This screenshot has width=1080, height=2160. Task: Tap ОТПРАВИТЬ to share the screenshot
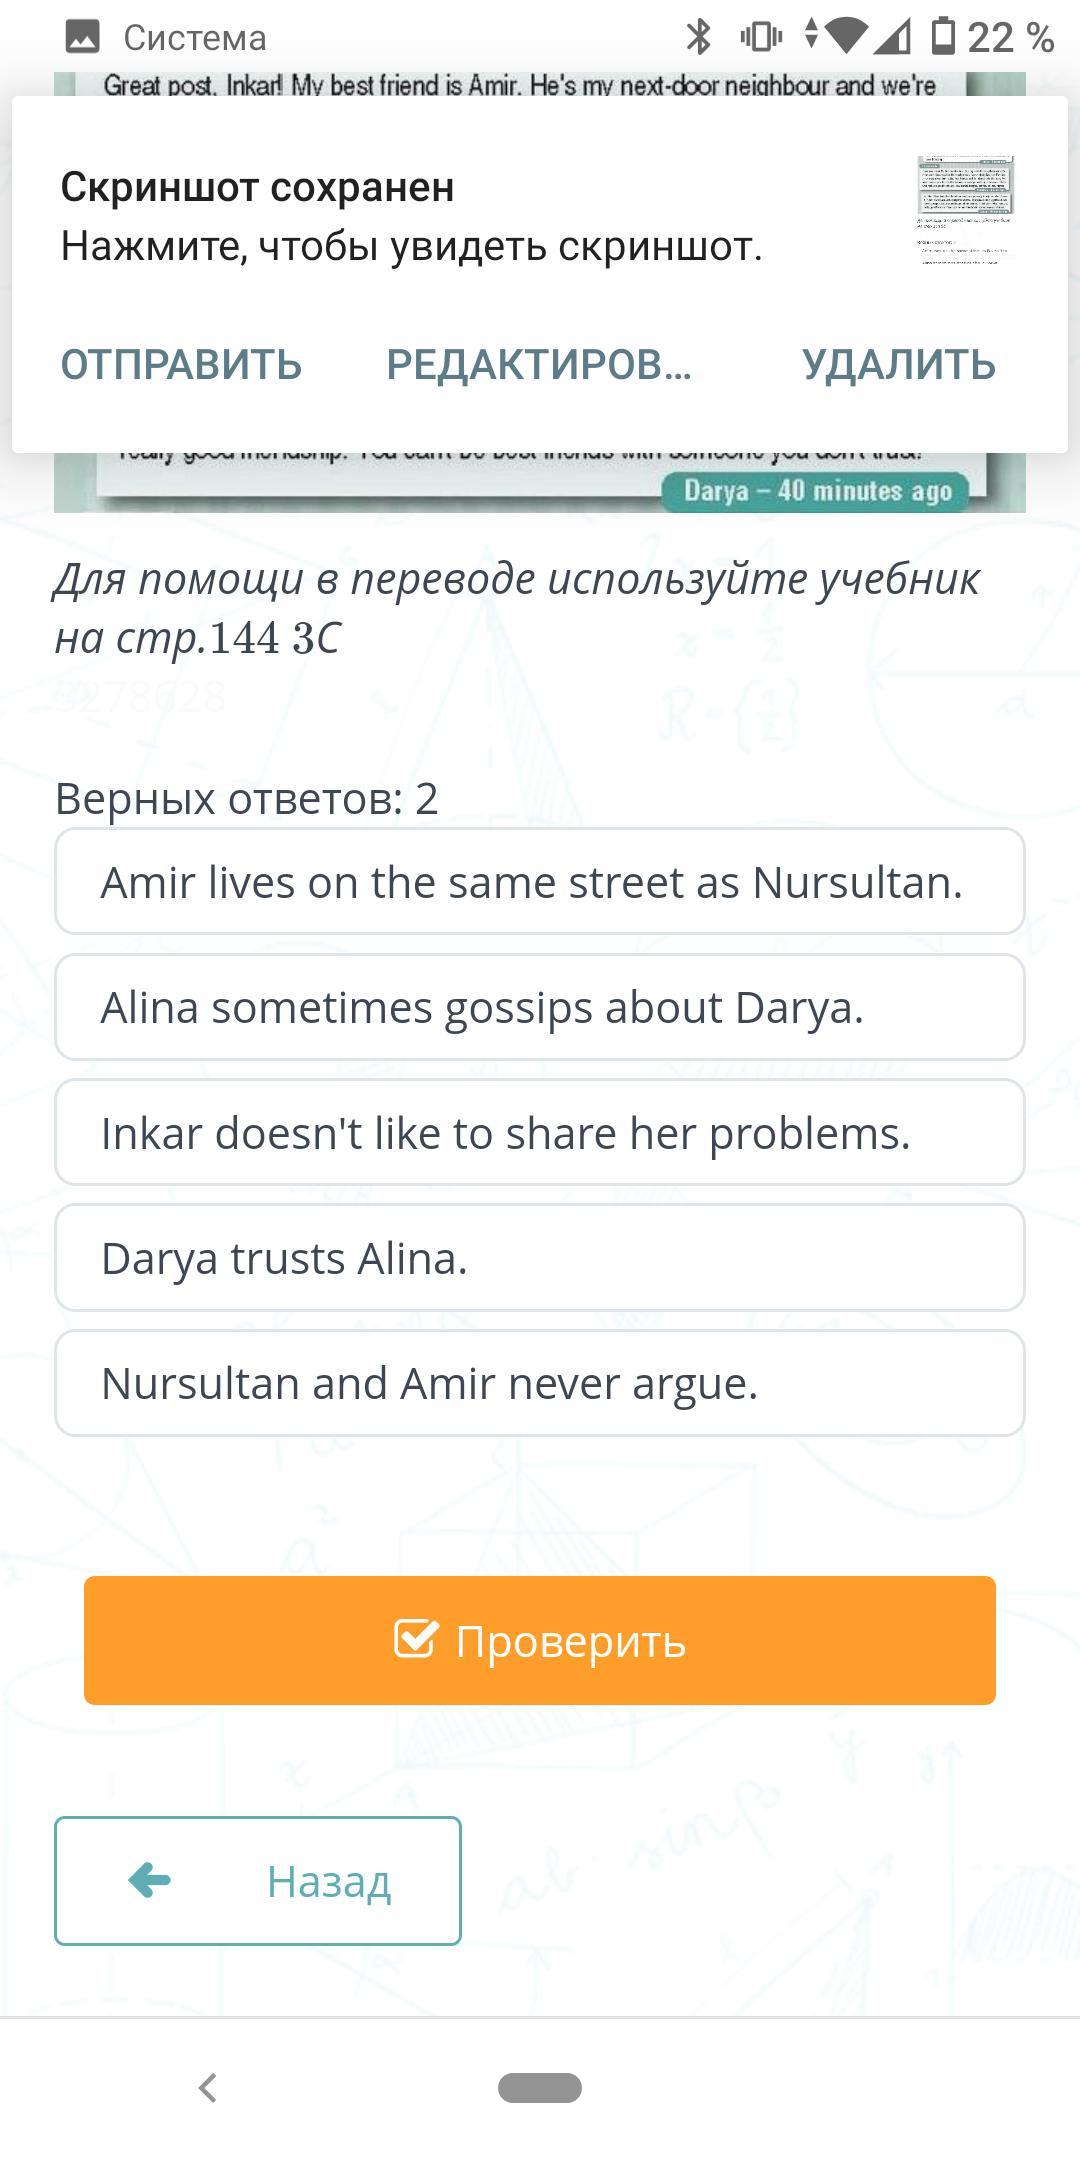[x=181, y=365]
